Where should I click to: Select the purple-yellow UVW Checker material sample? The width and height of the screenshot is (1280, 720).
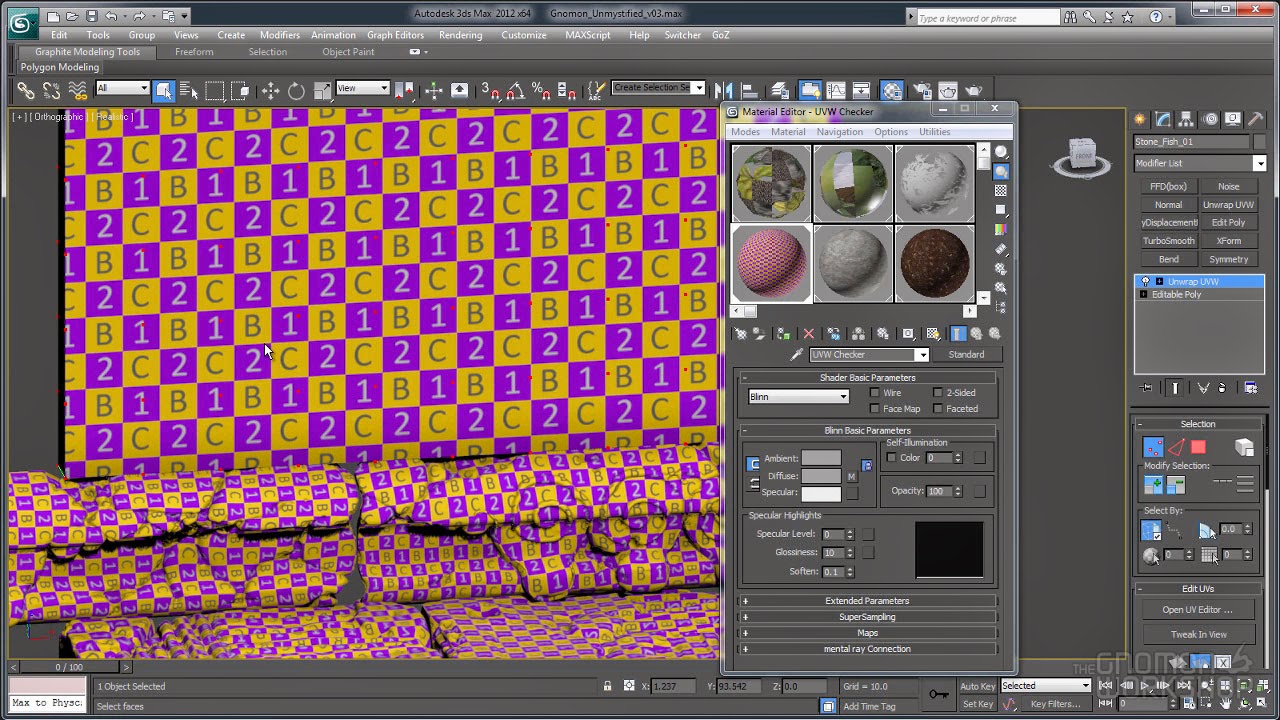(x=771, y=263)
